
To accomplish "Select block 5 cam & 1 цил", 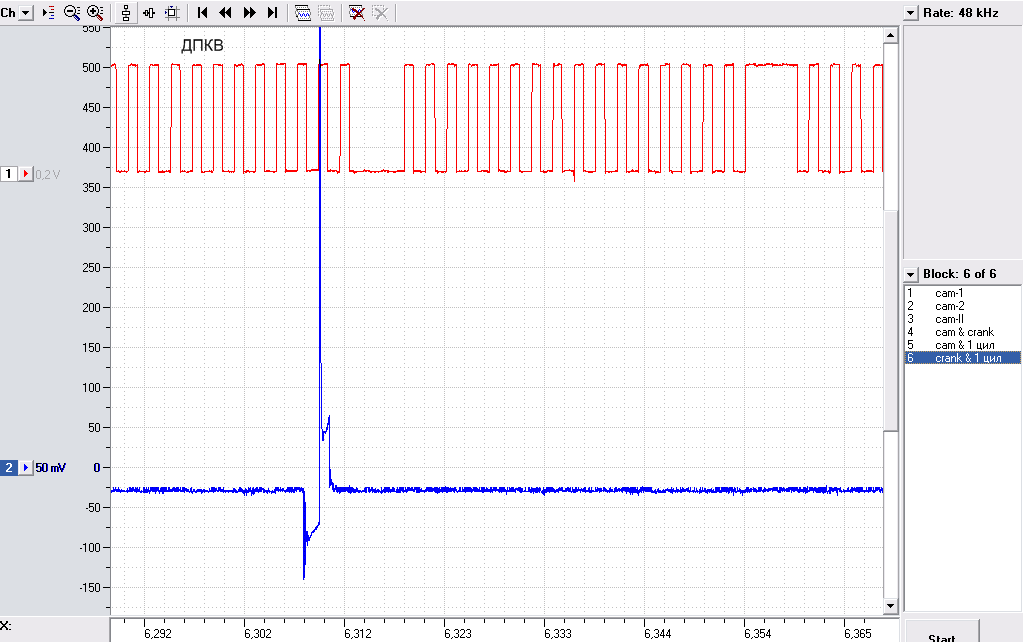I will click(x=962, y=345).
